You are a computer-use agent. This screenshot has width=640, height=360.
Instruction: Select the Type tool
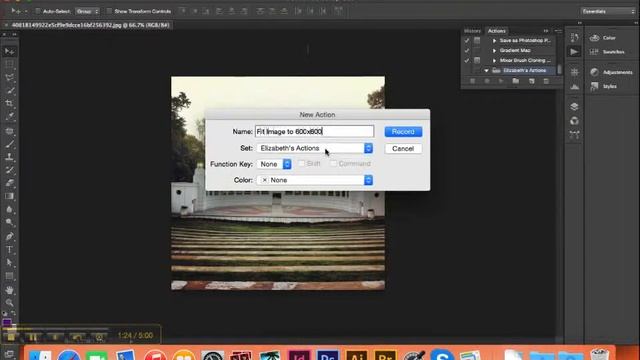[x=9, y=249]
